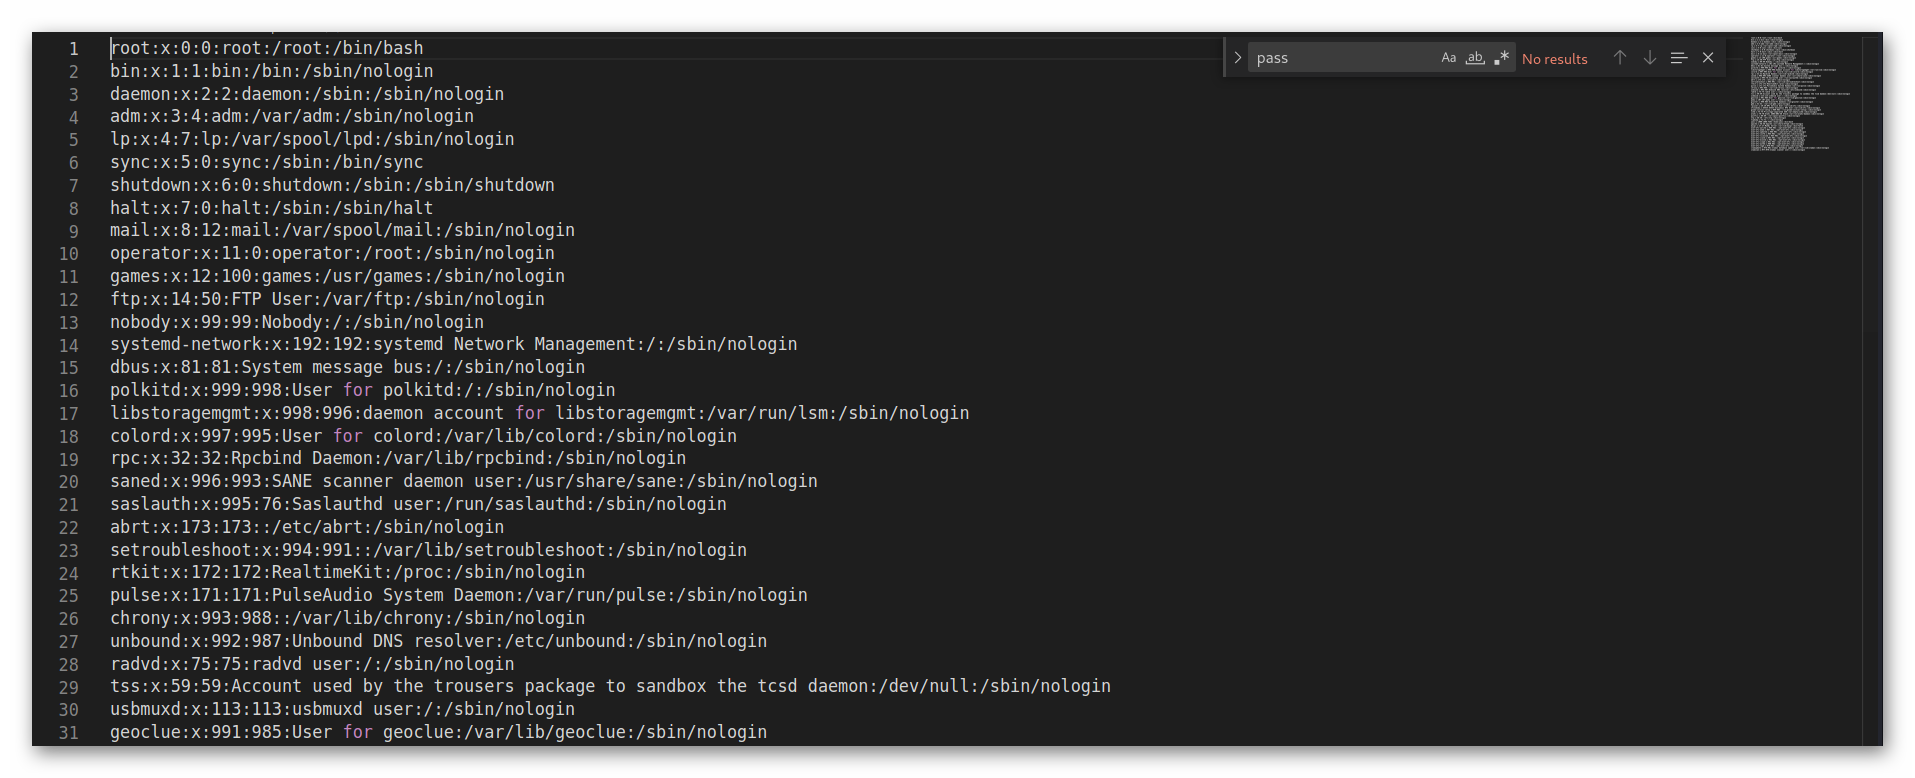
Task: Click the colord:x:997:995 line
Action: point(423,436)
